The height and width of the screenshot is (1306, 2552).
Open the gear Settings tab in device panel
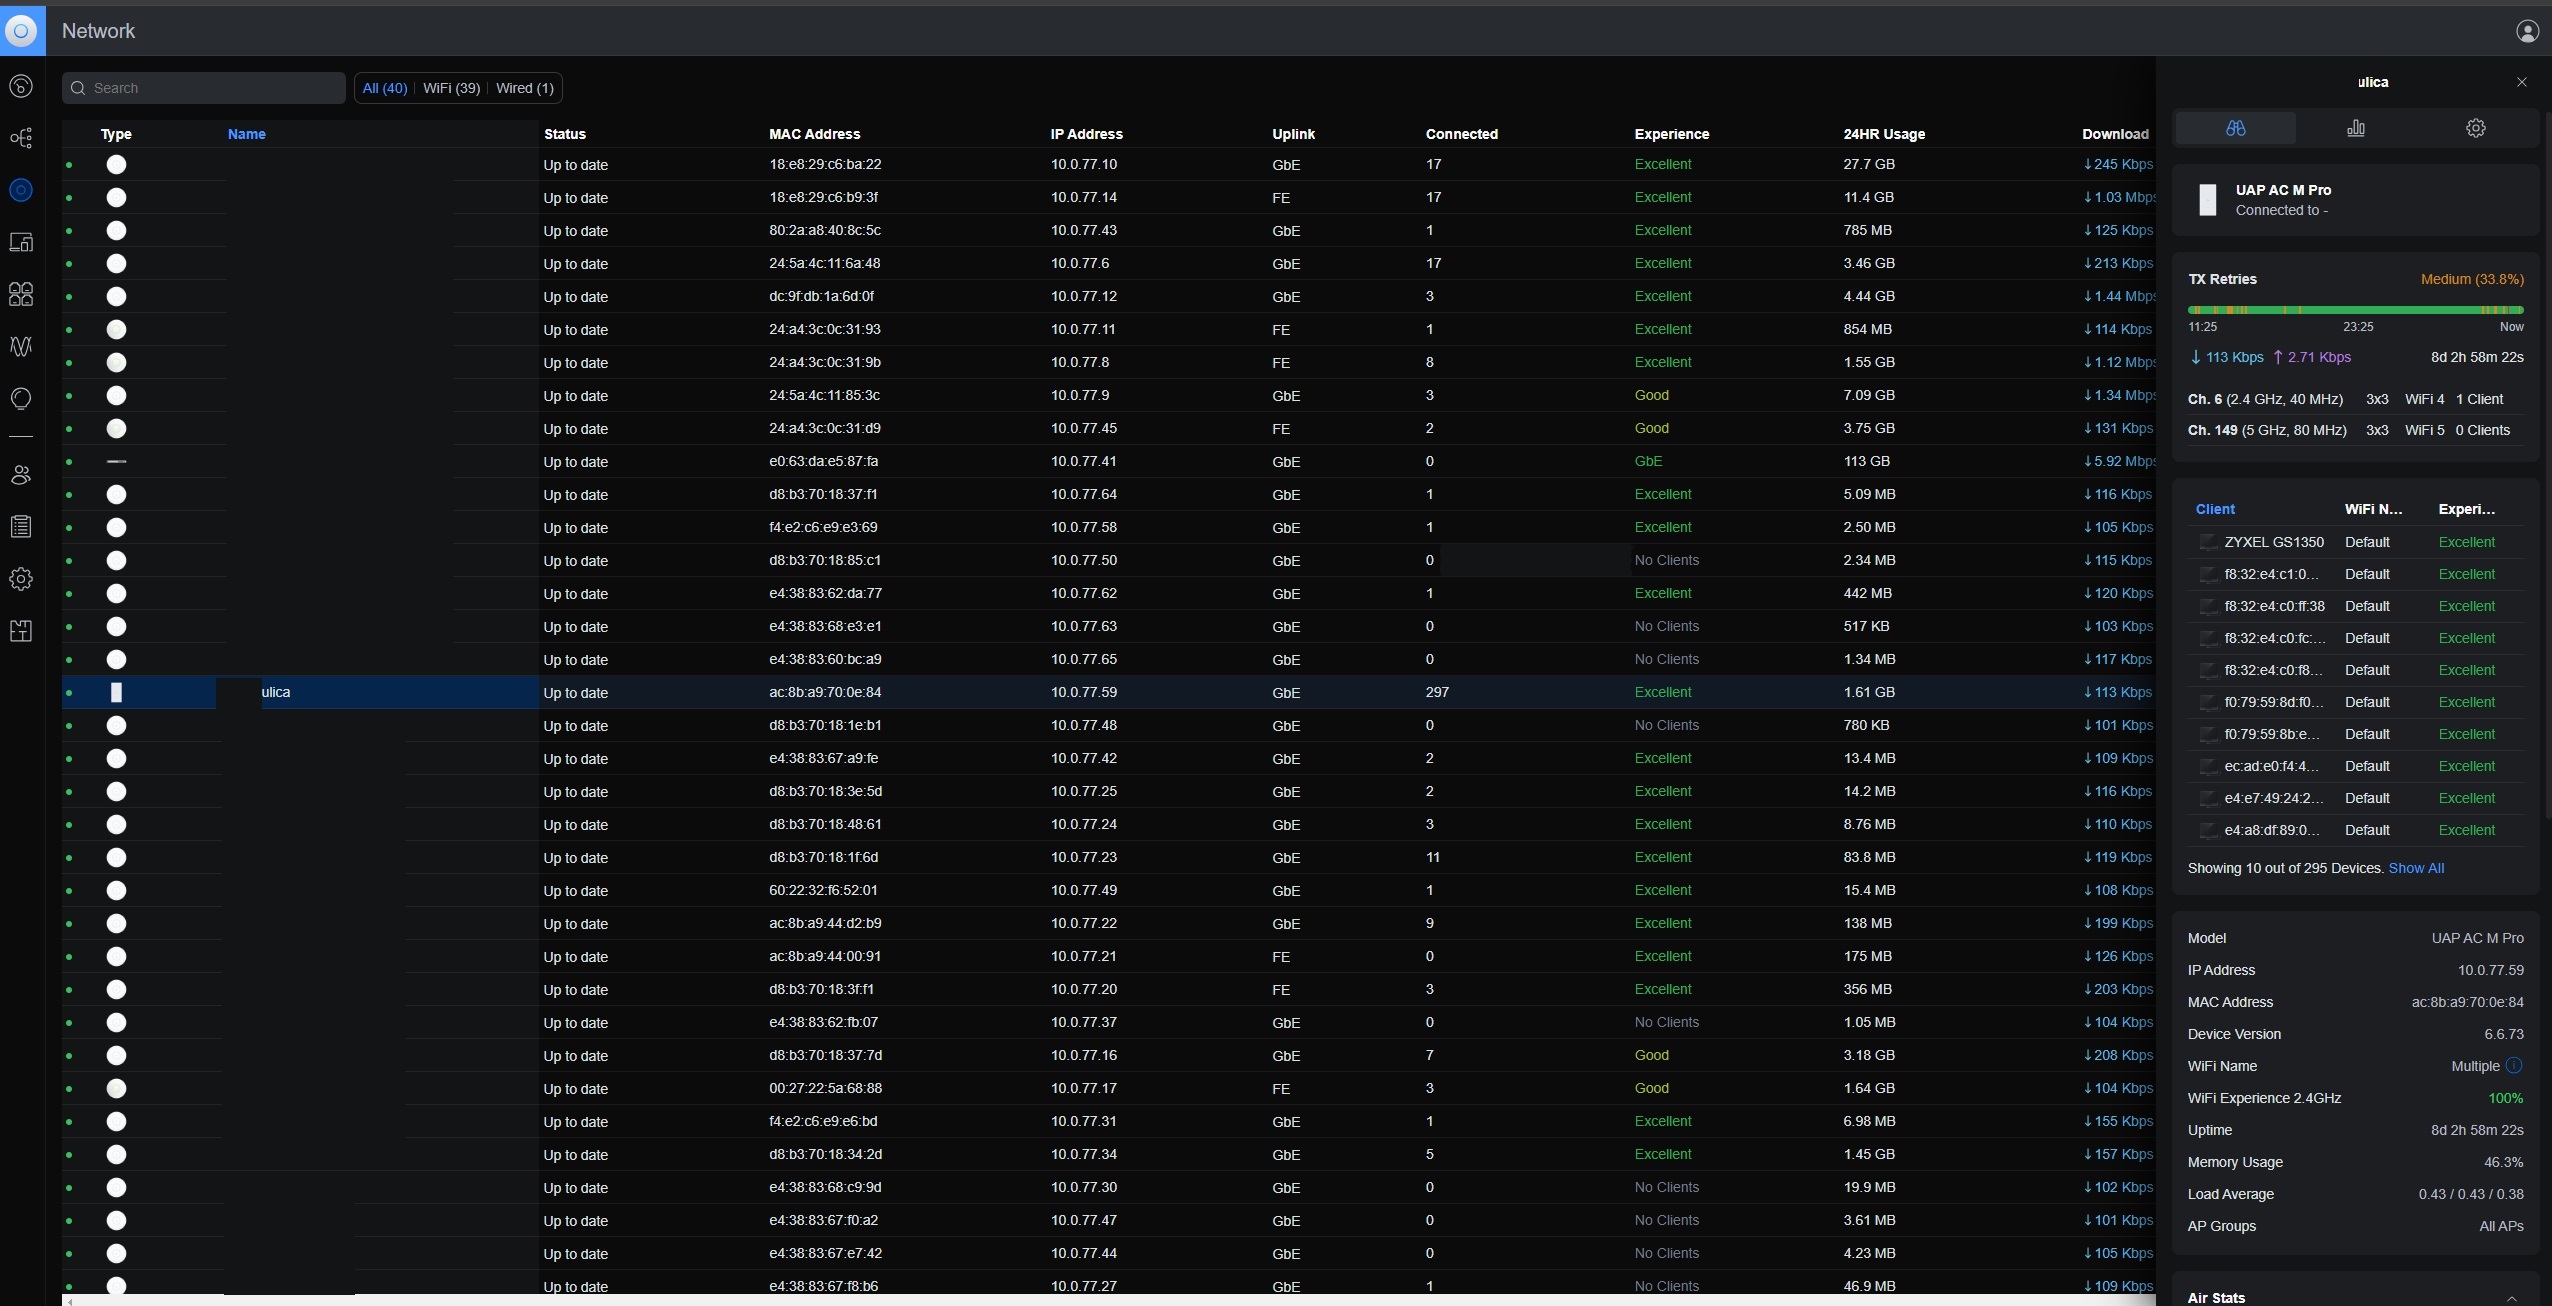(2476, 128)
